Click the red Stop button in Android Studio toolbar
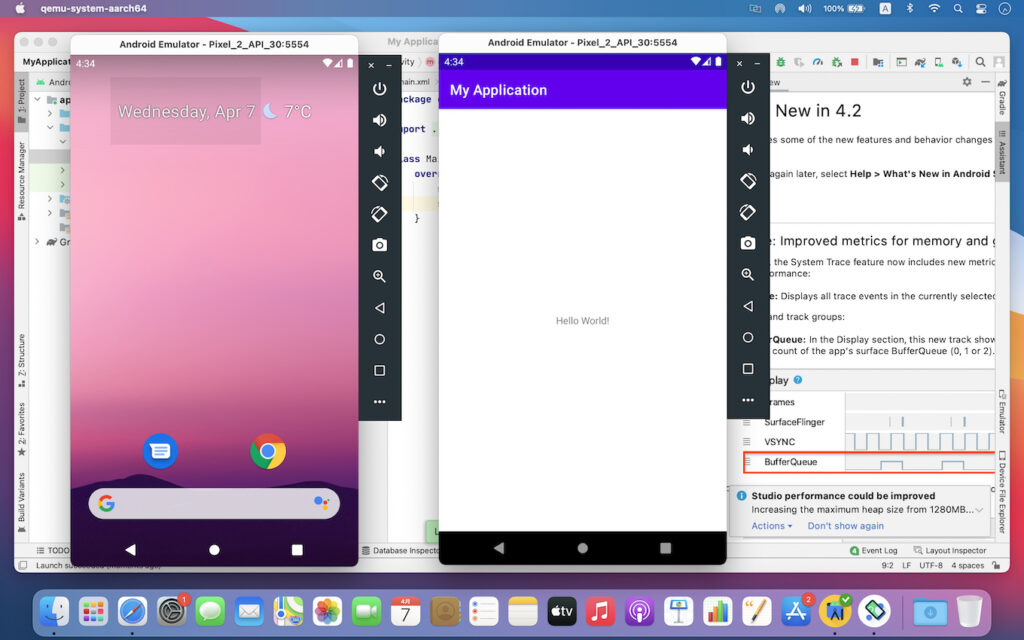Screen dimensions: 1024x640 [854, 62]
